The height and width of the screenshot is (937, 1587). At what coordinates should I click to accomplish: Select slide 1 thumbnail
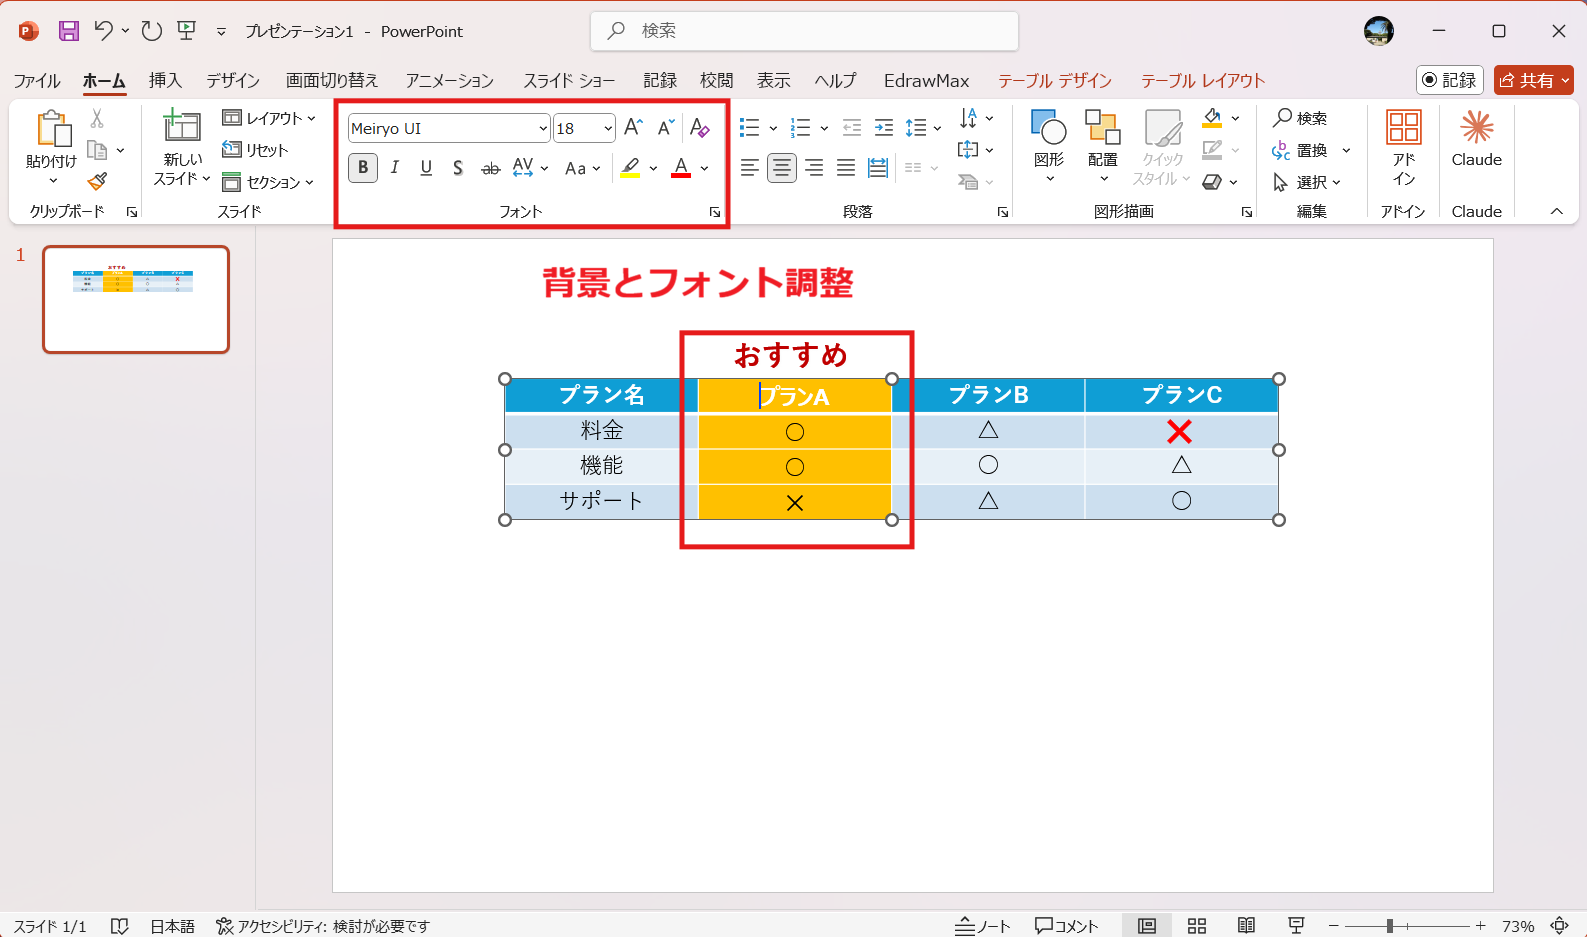point(136,299)
